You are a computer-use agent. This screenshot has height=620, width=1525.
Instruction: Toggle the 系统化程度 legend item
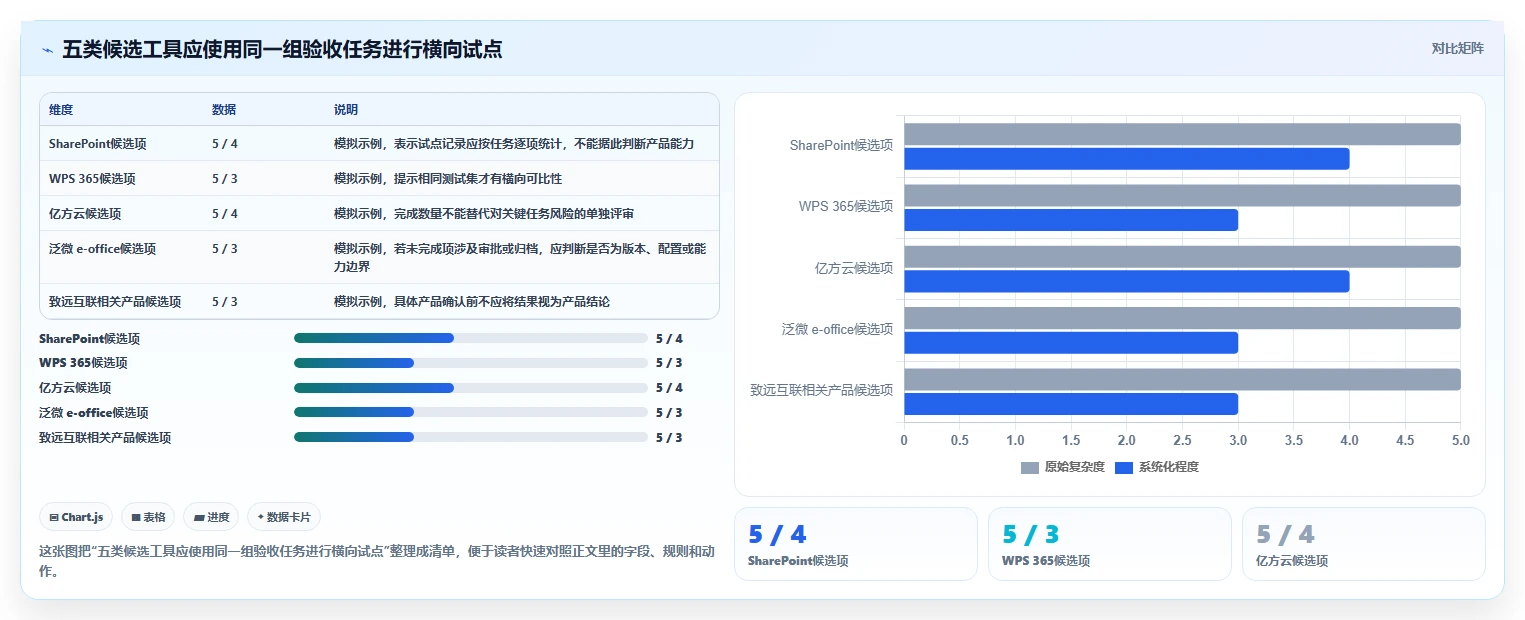tap(1157, 467)
